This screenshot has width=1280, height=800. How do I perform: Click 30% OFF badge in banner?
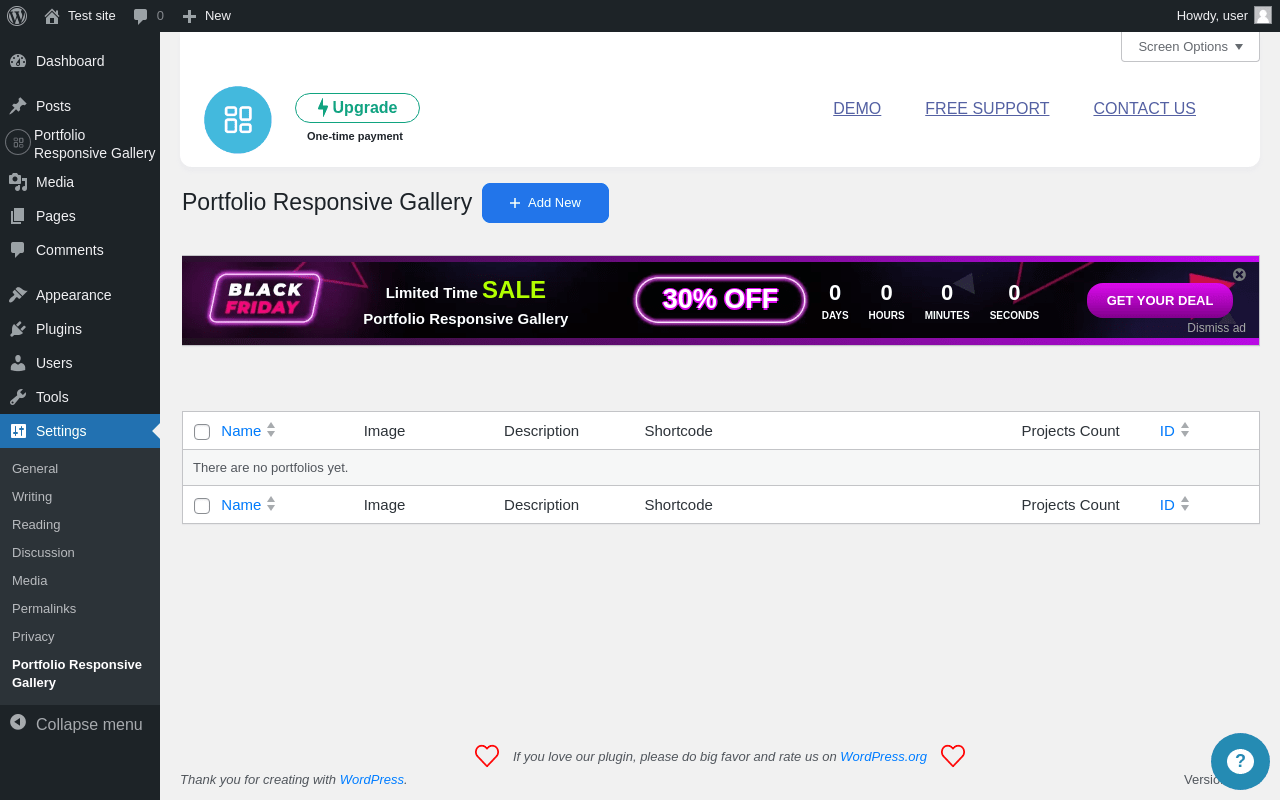coord(720,299)
